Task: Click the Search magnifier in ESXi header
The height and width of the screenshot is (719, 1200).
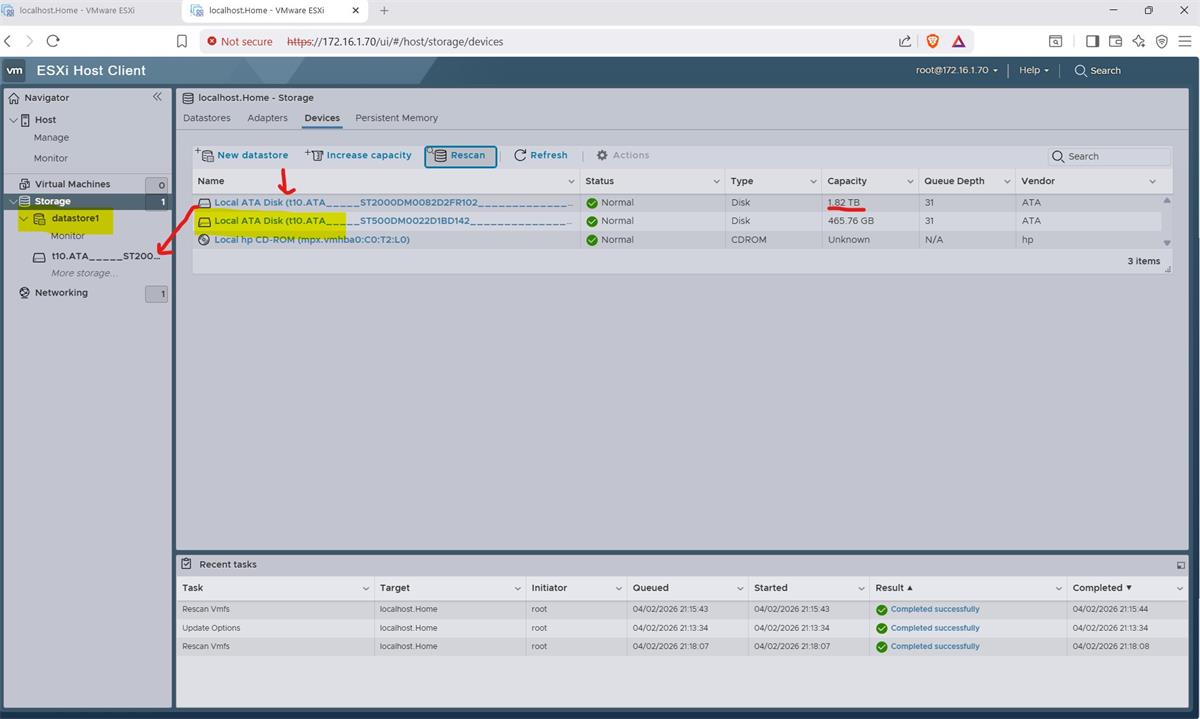Action: [1080, 70]
